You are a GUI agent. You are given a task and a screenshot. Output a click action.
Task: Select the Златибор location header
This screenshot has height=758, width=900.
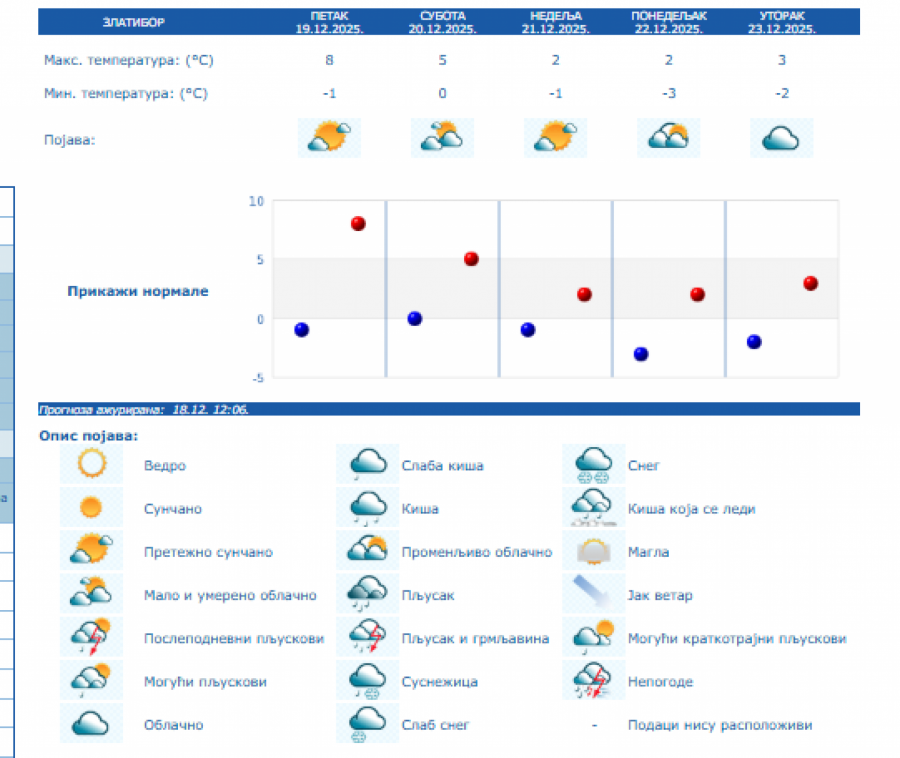coord(133,22)
